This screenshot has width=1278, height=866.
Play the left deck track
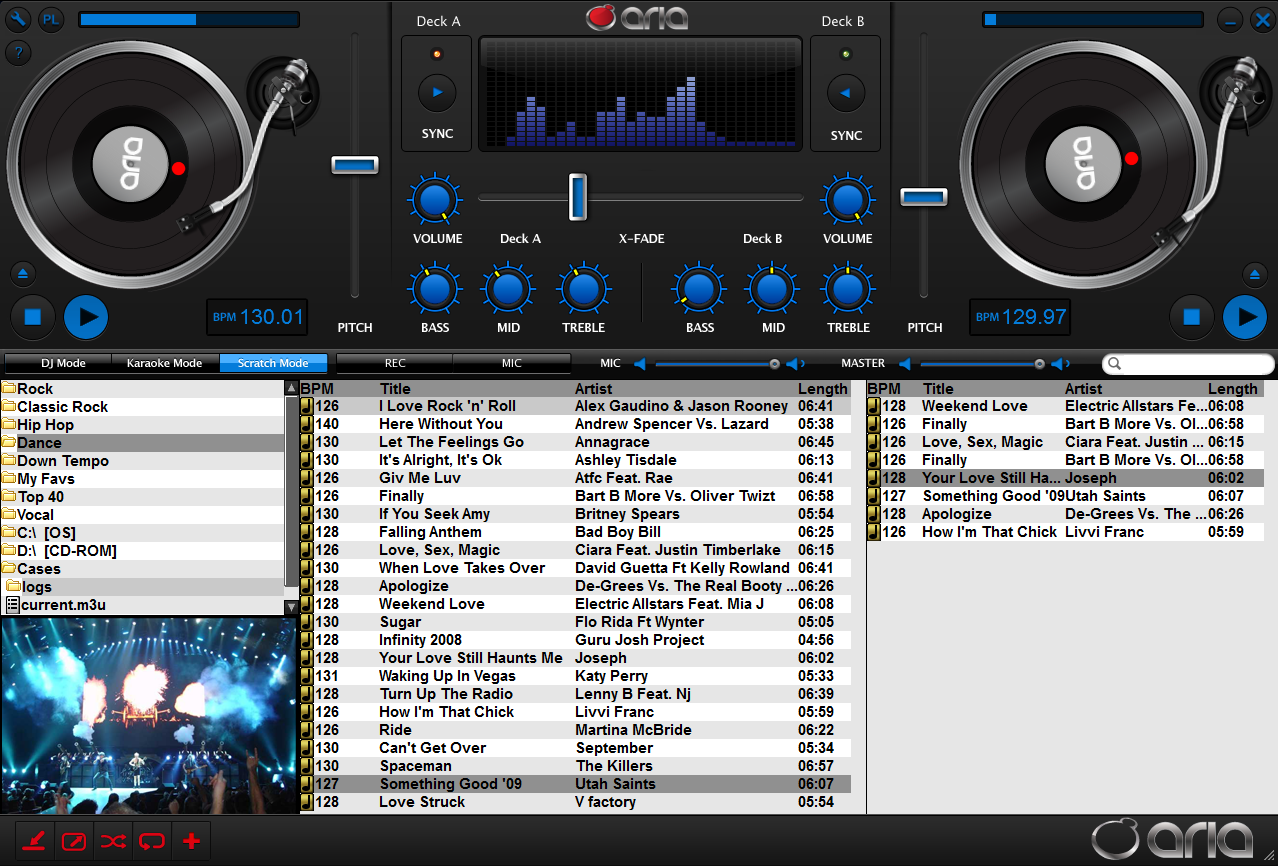(x=86, y=317)
